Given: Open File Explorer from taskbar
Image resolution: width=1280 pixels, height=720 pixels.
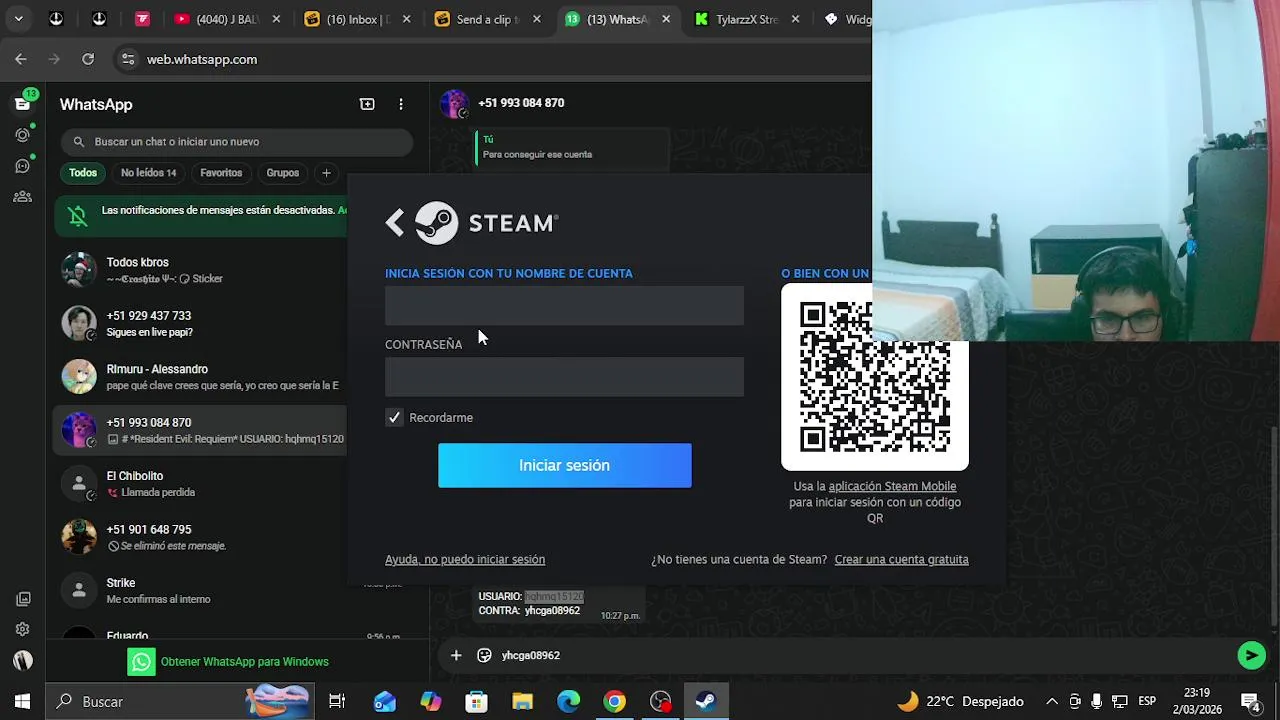Looking at the screenshot, I should pos(523,702).
